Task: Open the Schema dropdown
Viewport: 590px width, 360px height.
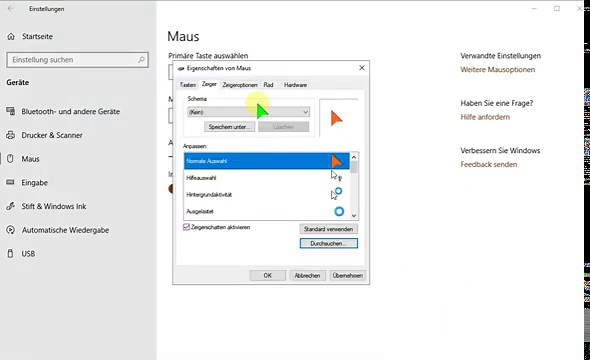Action: [x=249, y=112]
